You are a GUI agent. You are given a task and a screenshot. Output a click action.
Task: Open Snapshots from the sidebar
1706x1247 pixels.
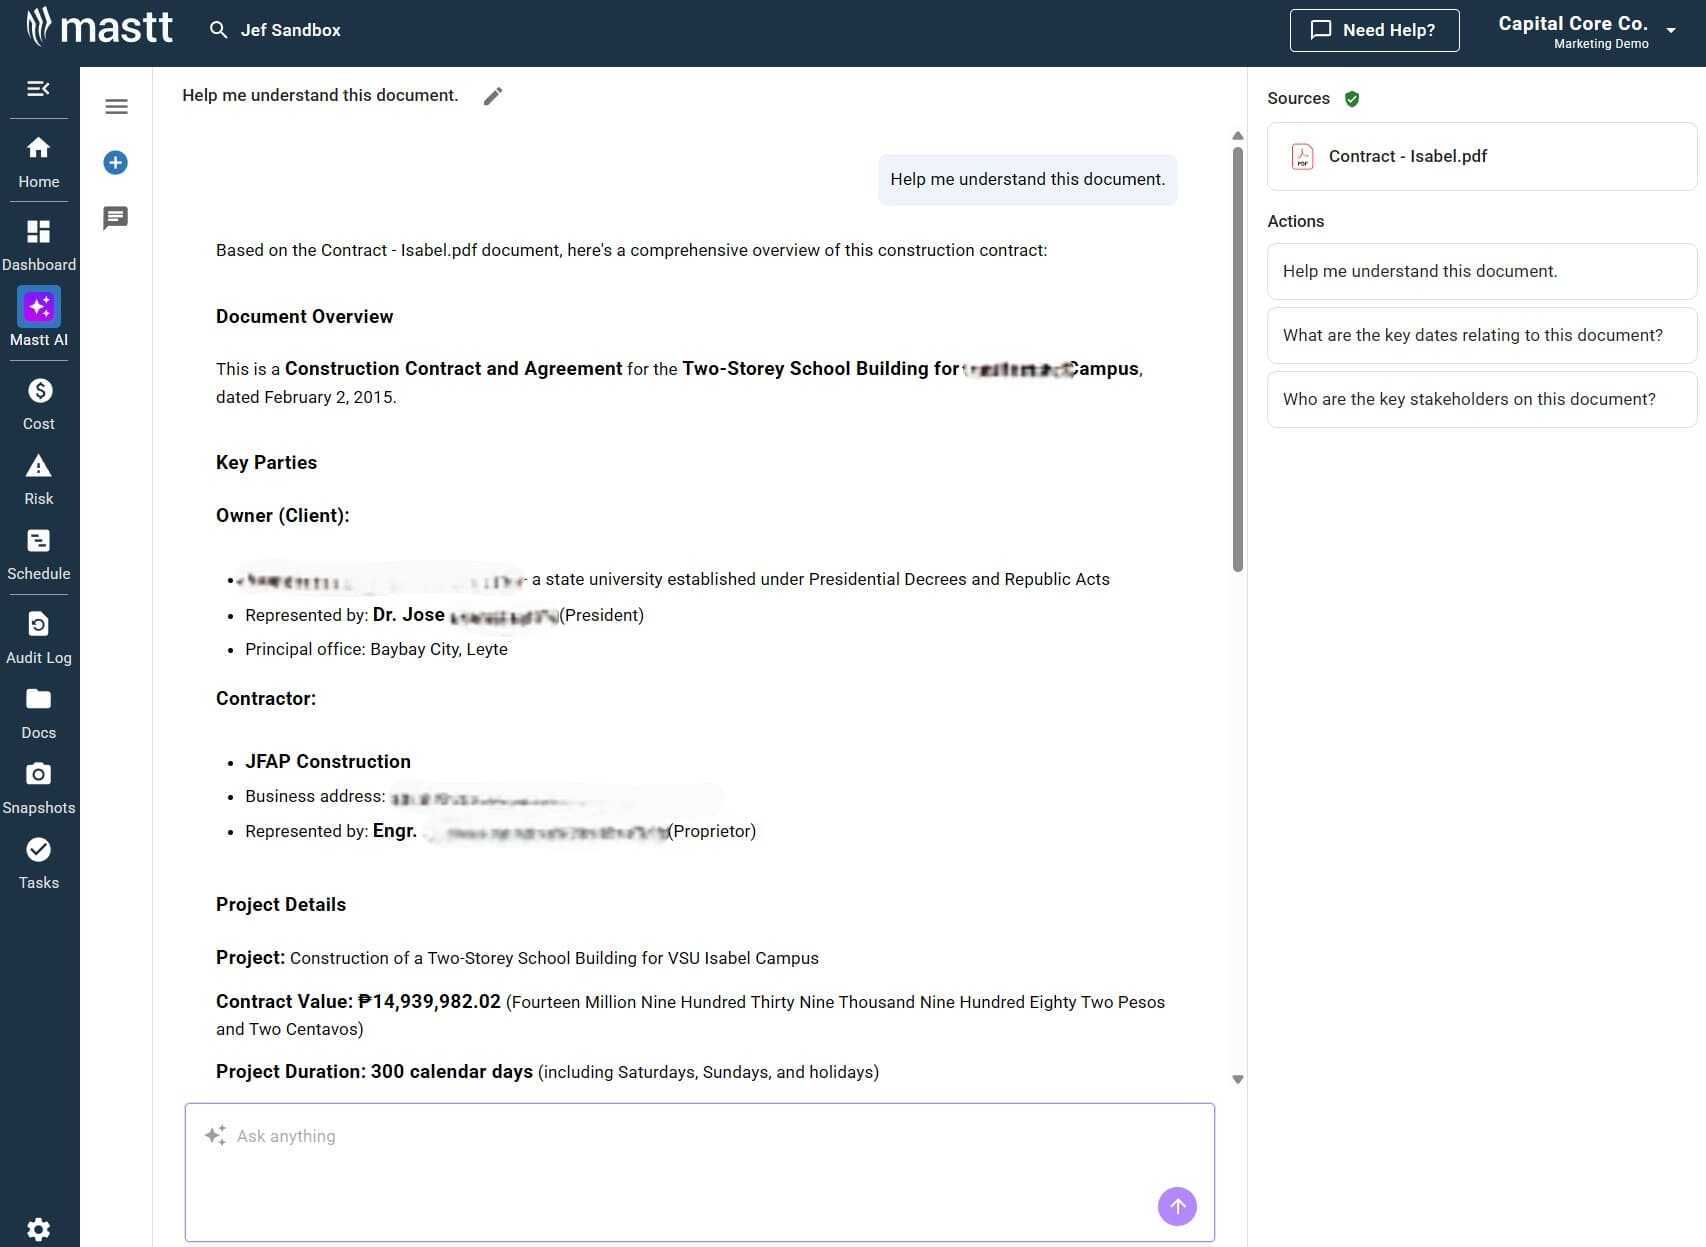[39, 787]
